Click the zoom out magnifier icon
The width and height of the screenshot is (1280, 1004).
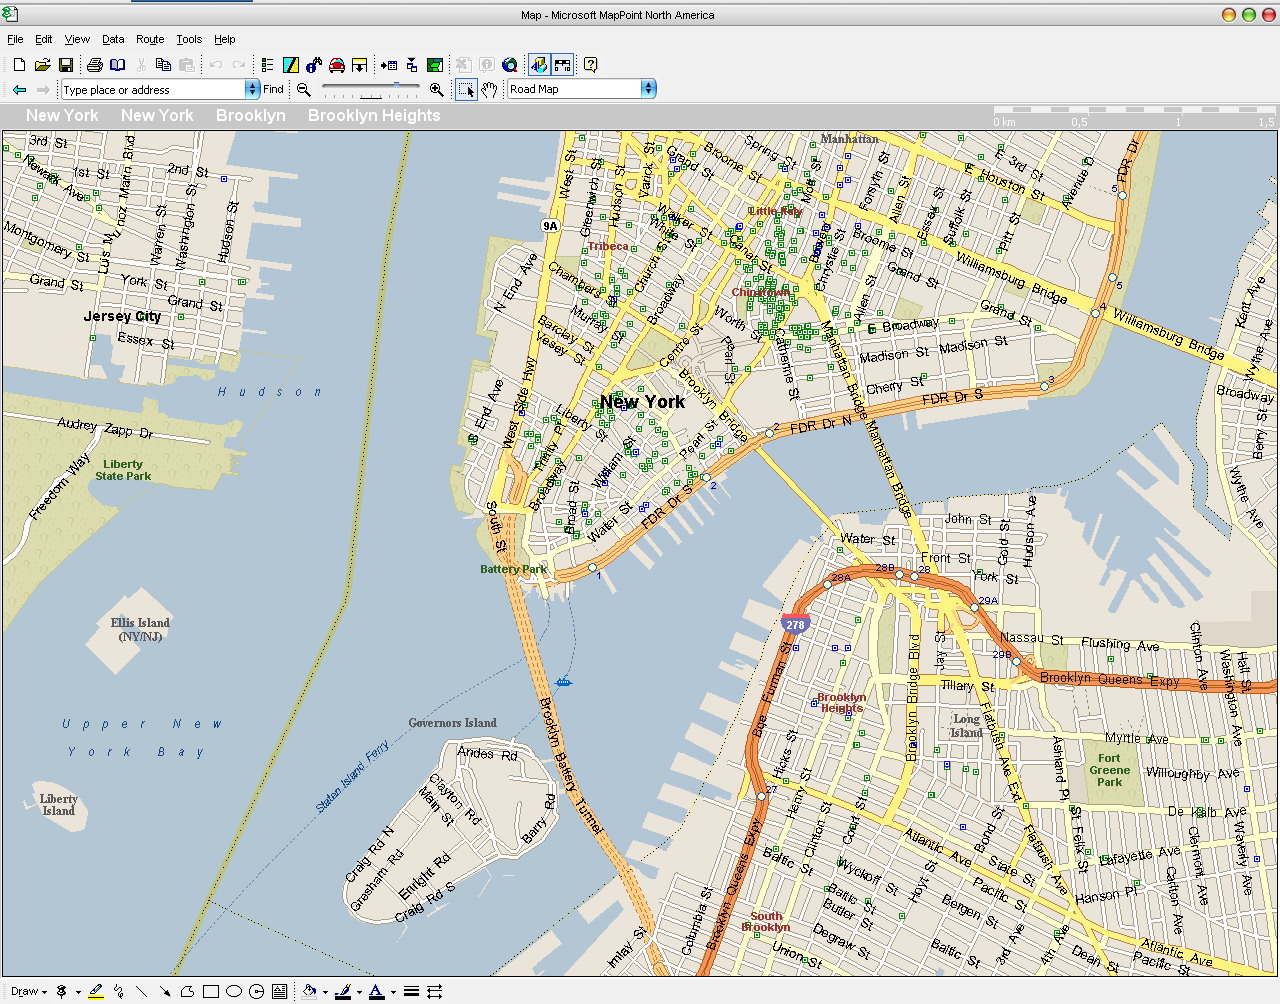(x=304, y=89)
